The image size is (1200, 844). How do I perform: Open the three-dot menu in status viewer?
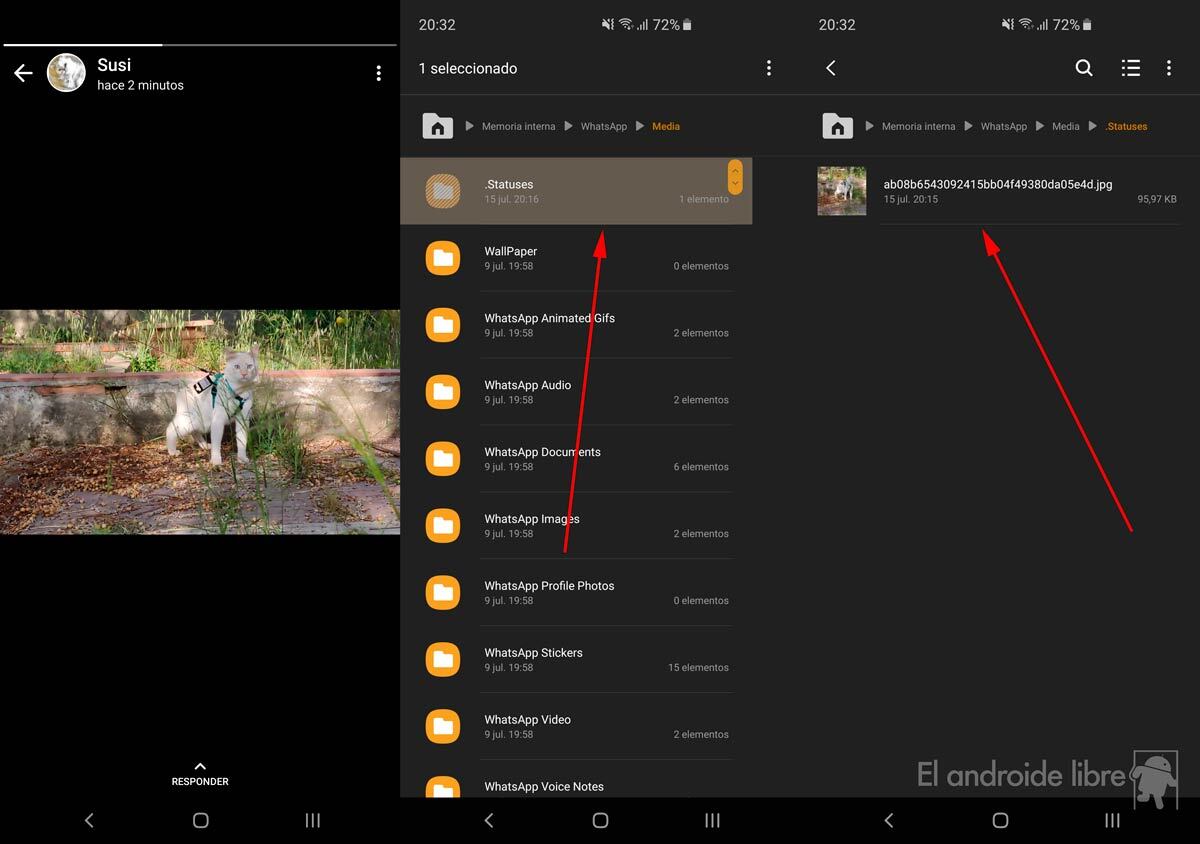coord(378,73)
